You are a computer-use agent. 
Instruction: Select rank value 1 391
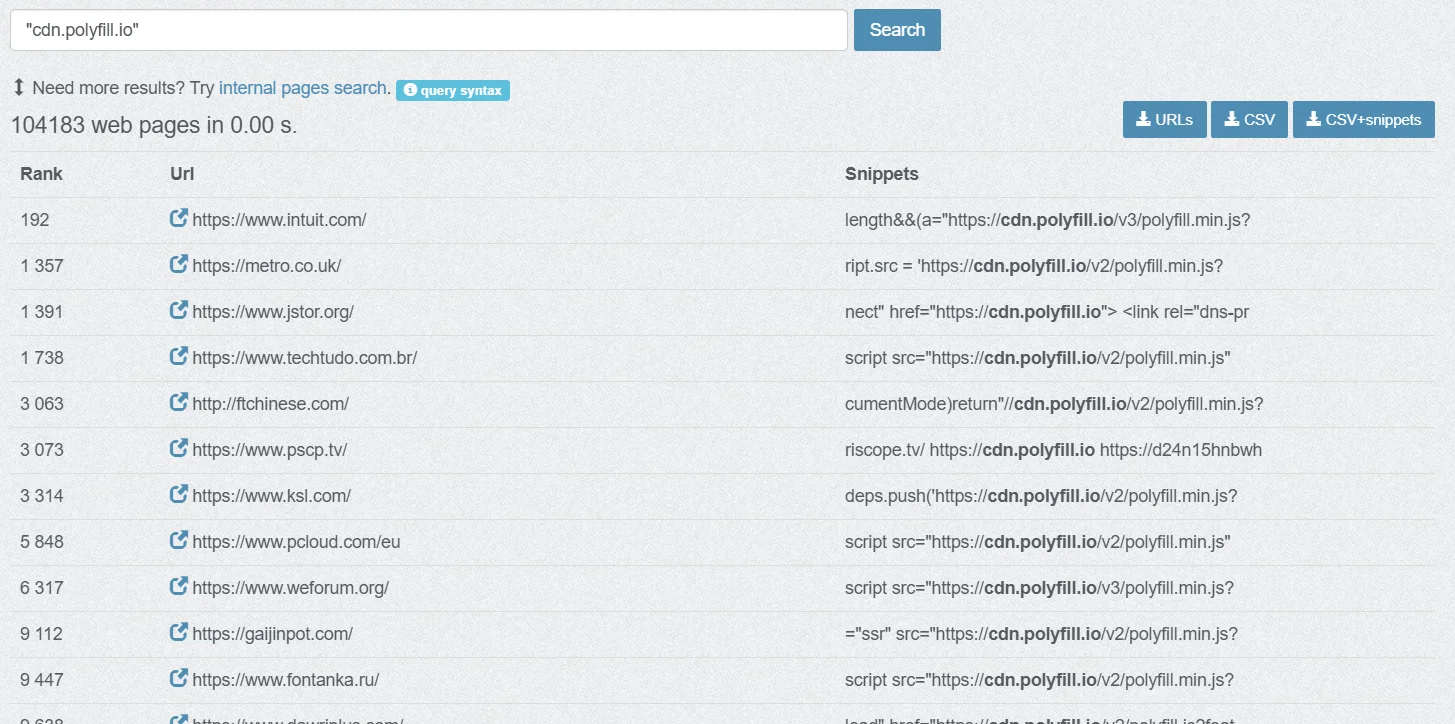pos(41,312)
